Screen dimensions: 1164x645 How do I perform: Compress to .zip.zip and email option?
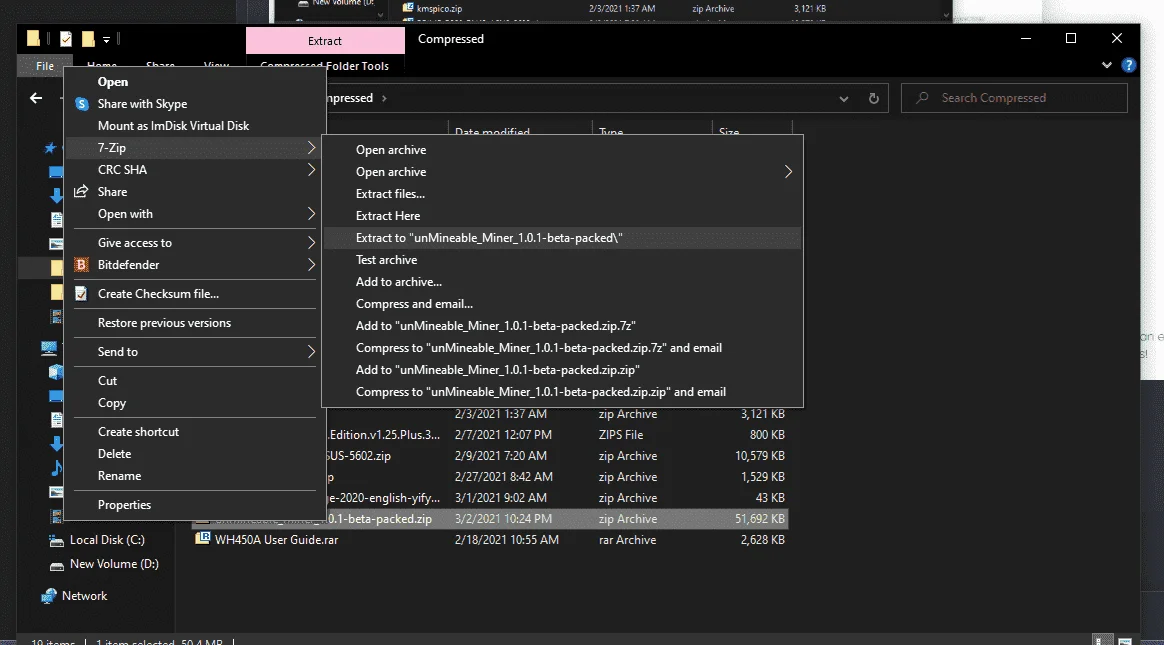[540, 392]
